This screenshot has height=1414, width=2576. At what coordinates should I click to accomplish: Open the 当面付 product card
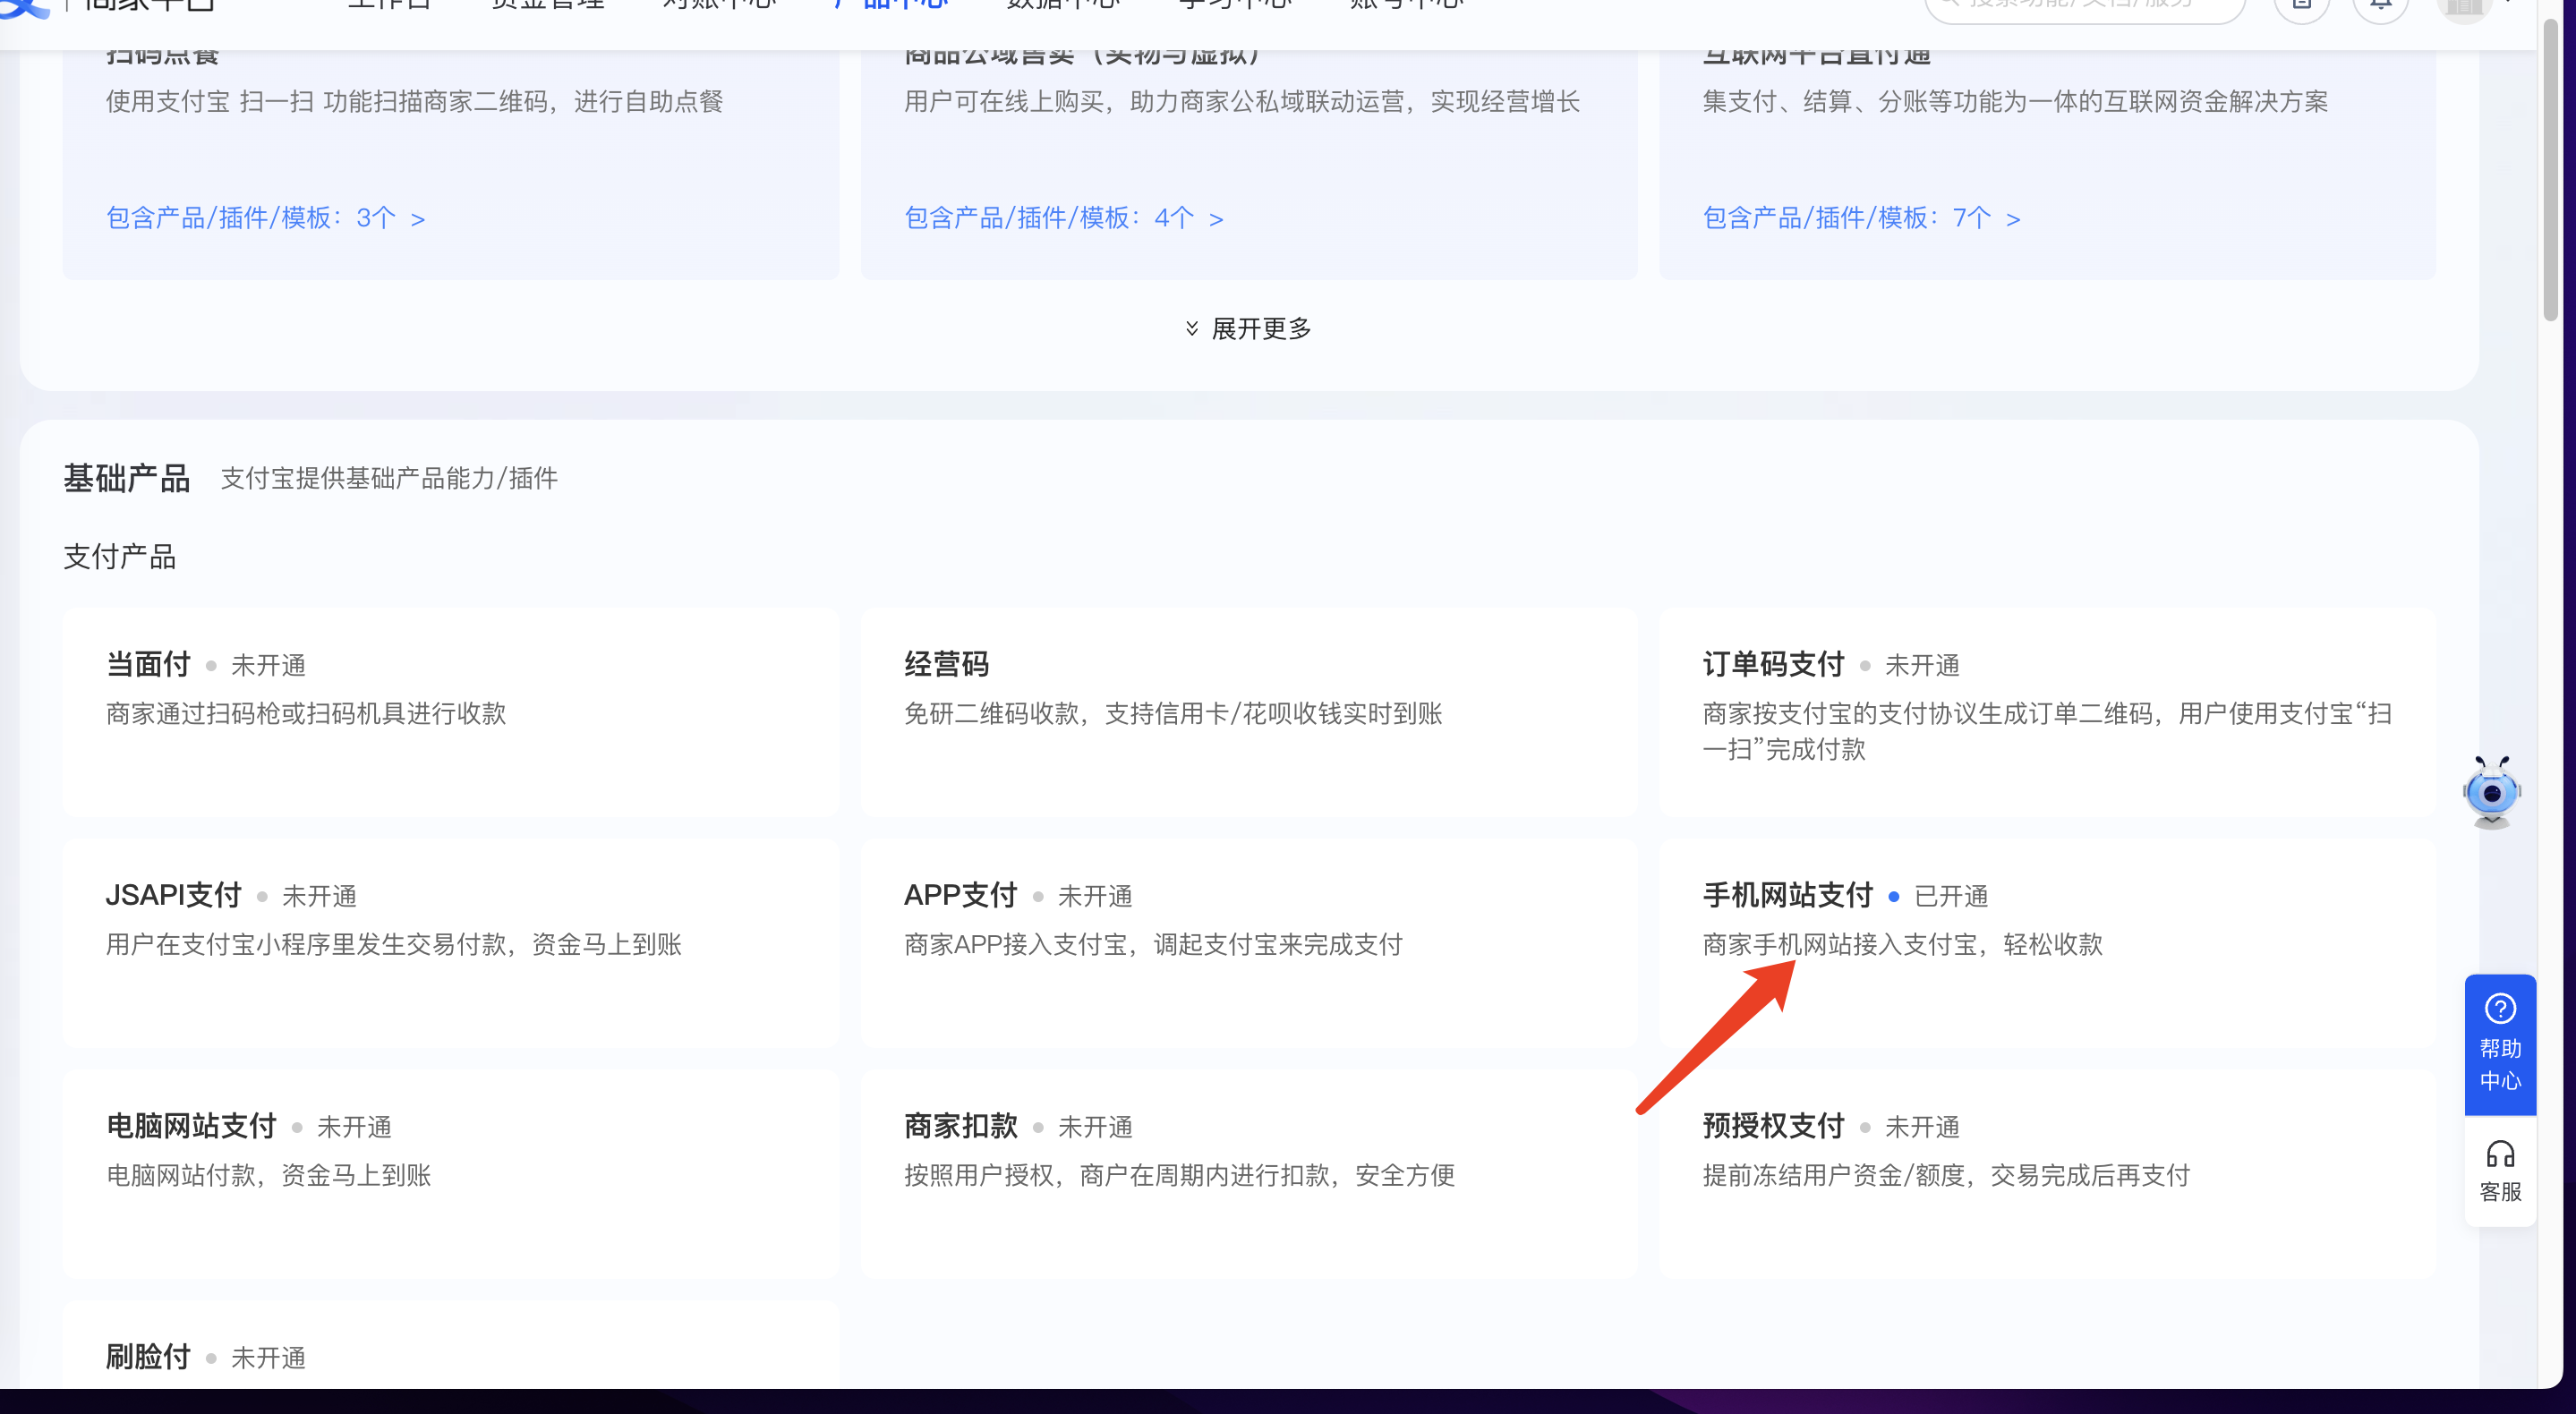(450, 712)
